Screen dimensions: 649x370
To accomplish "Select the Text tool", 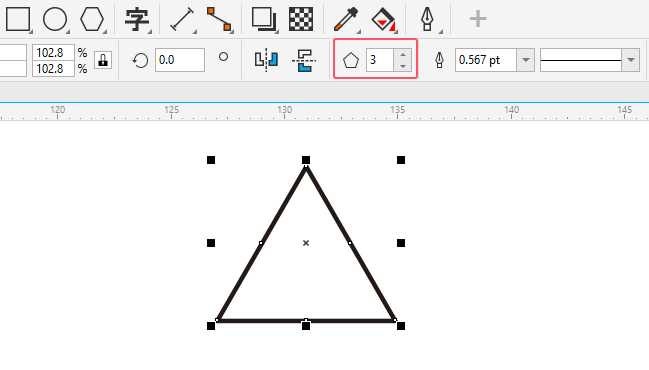I will 137,19.
